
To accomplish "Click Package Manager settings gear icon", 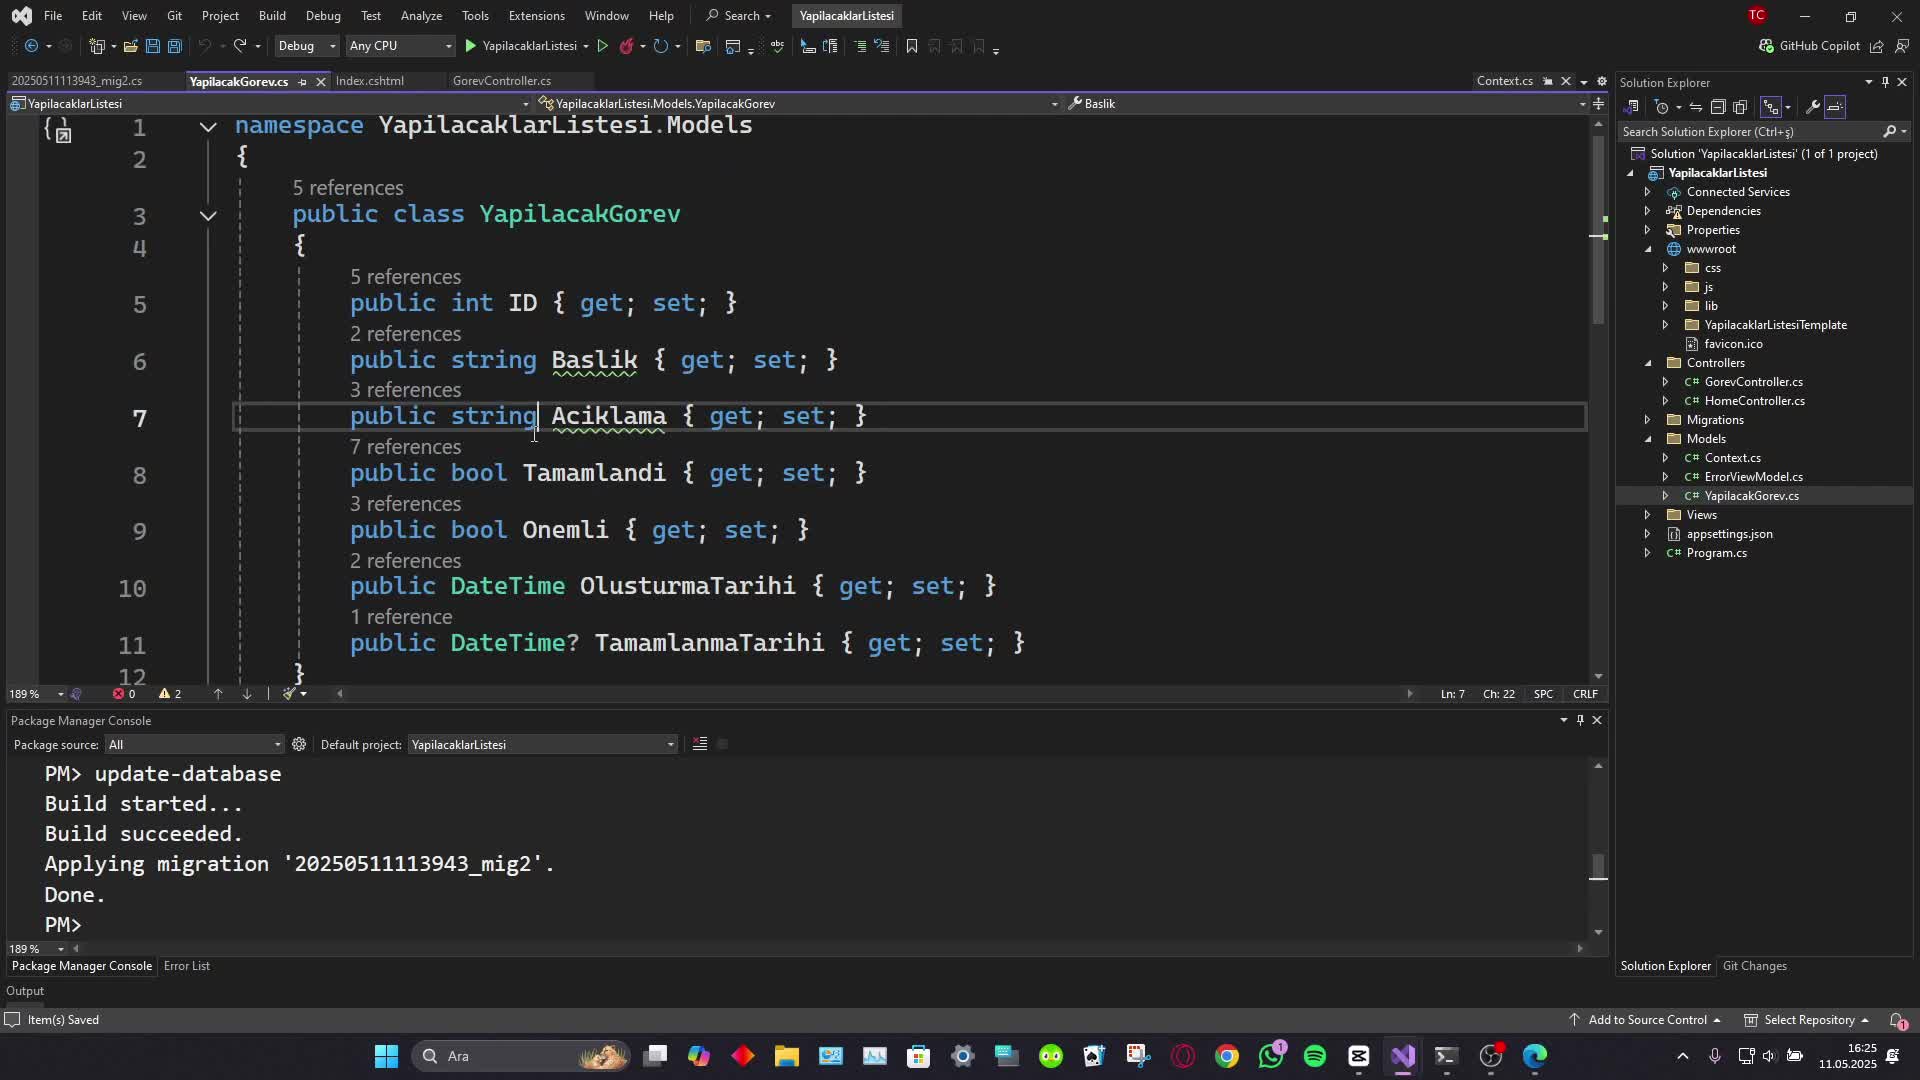I will pyautogui.click(x=299, y=744).
